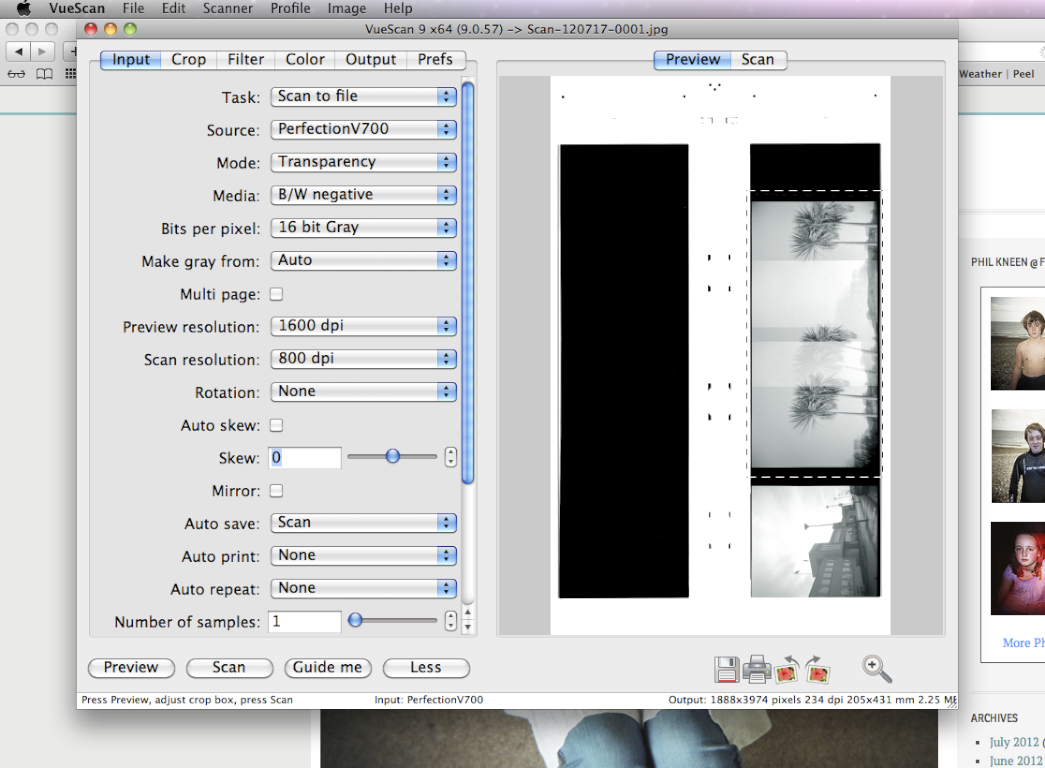This screenshot has height=768, width=1045.
Task: Rotate the image left with the photo icon
Action: click(x=788, y=669)
